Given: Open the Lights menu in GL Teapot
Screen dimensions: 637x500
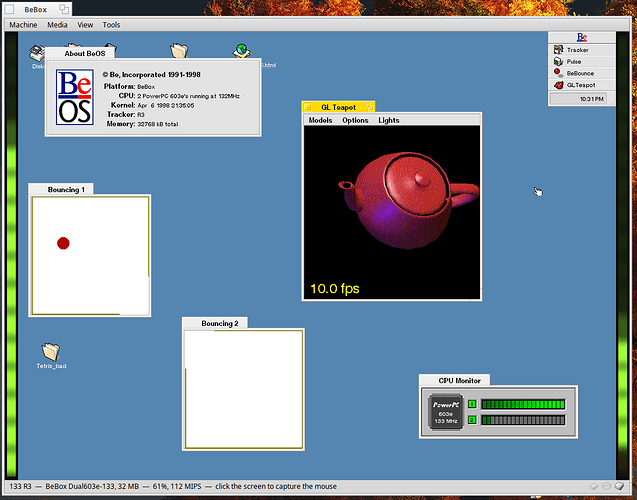Looking at the screenshot, I should click(389, 120).
